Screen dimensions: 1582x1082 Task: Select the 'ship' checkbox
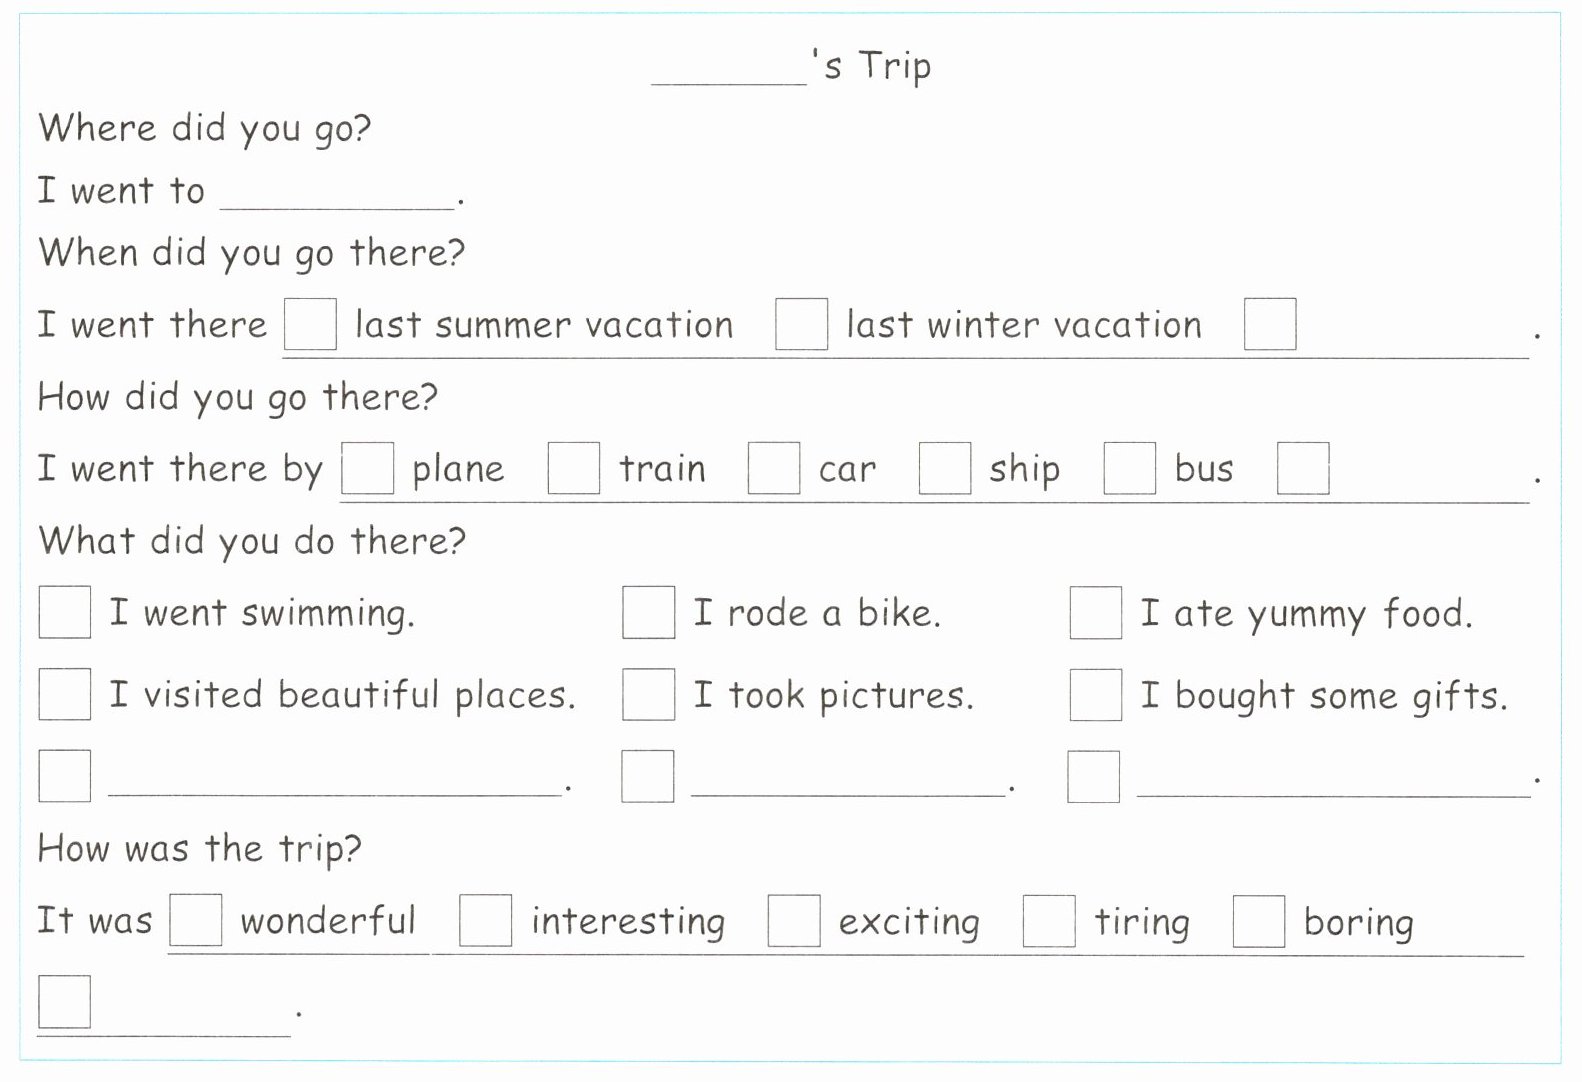click(x=944, y=468)
